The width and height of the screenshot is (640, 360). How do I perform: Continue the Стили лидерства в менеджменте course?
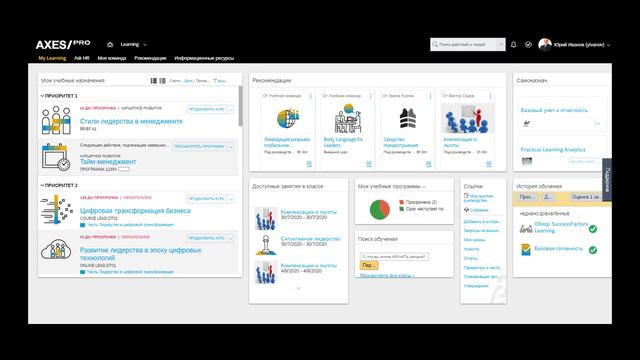(207, 109)
